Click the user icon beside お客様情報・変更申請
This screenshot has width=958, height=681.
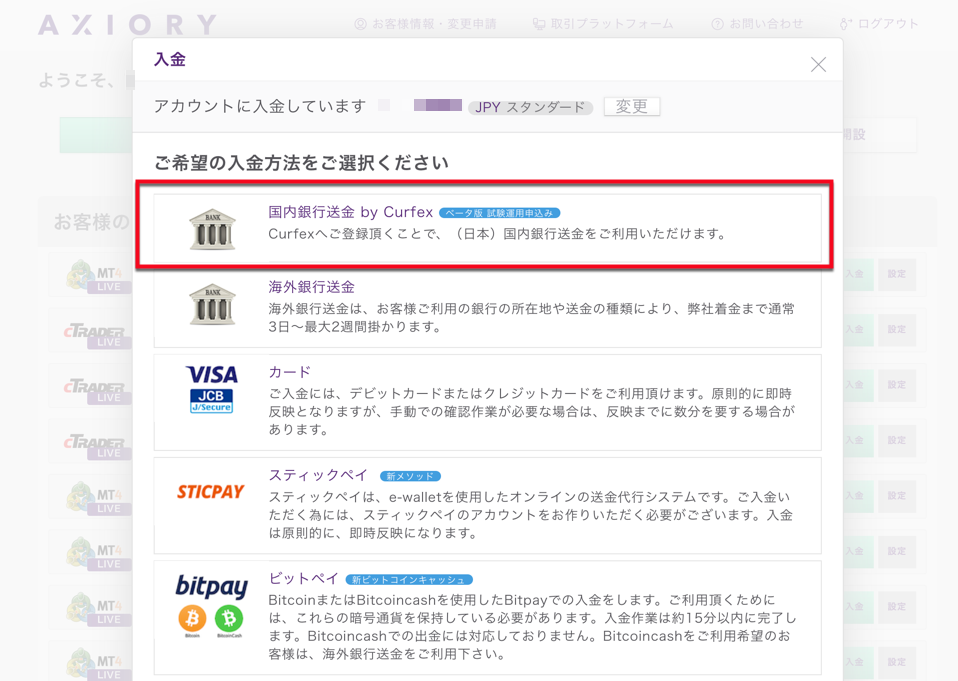click(360, 24)
